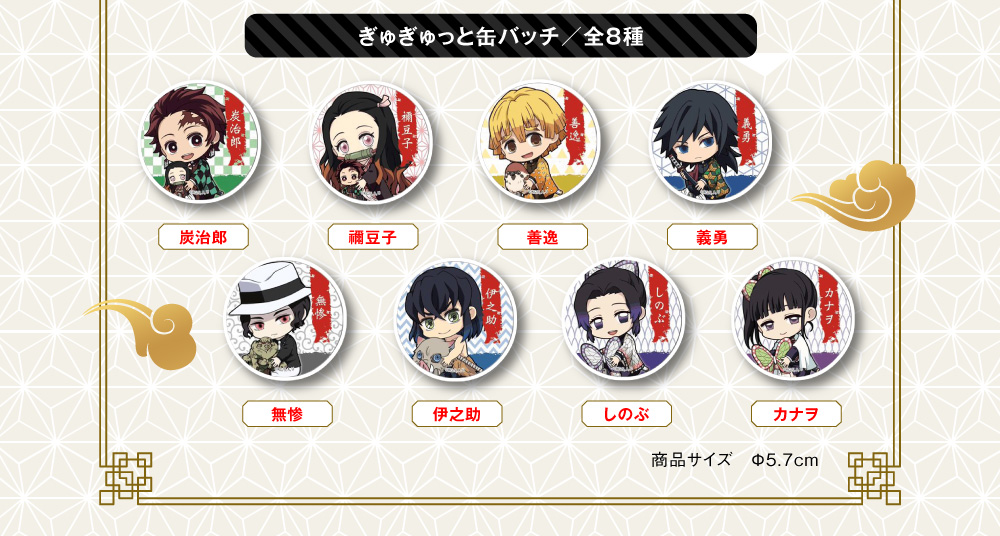
Task: Click the red 禰豆子 name label
Action: [373, 237]
